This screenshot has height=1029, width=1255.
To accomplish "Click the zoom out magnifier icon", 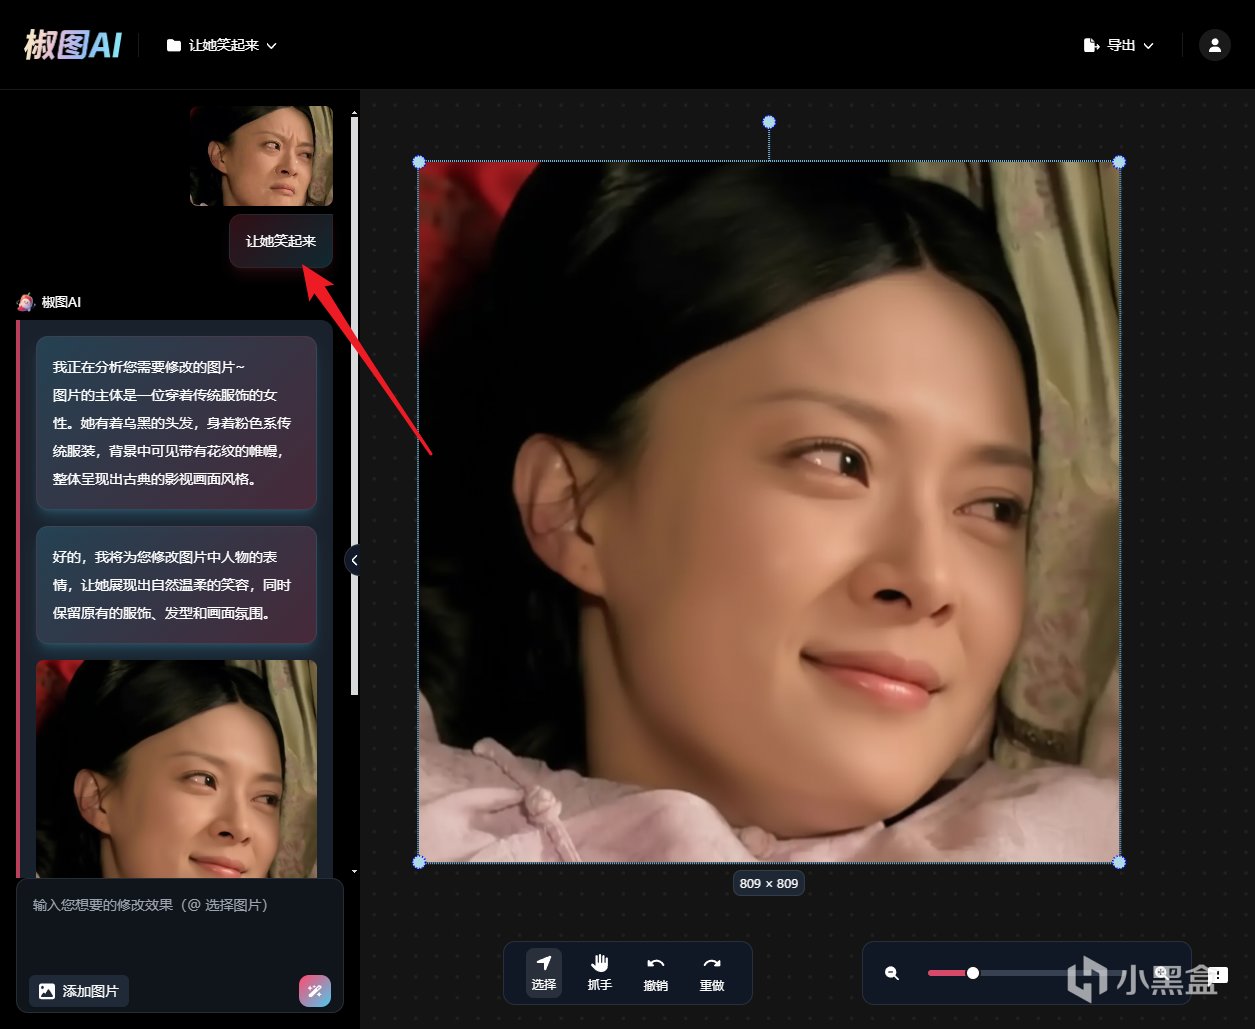I will [892, 973].
